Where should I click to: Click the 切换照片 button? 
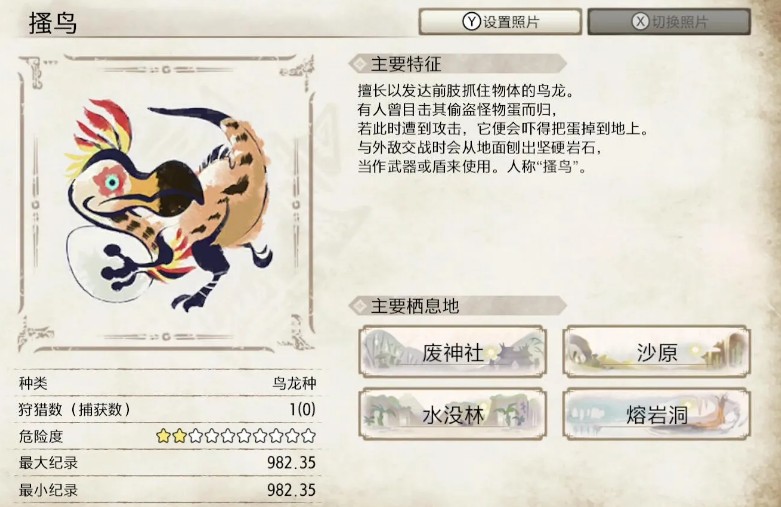669,21
